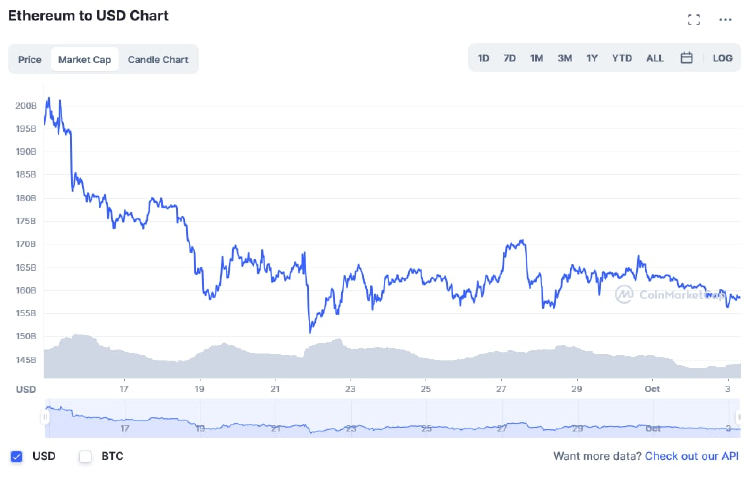This screenshot has width=750, height=486.
Task: Choose the 3M time range
Action: (564, 58)
